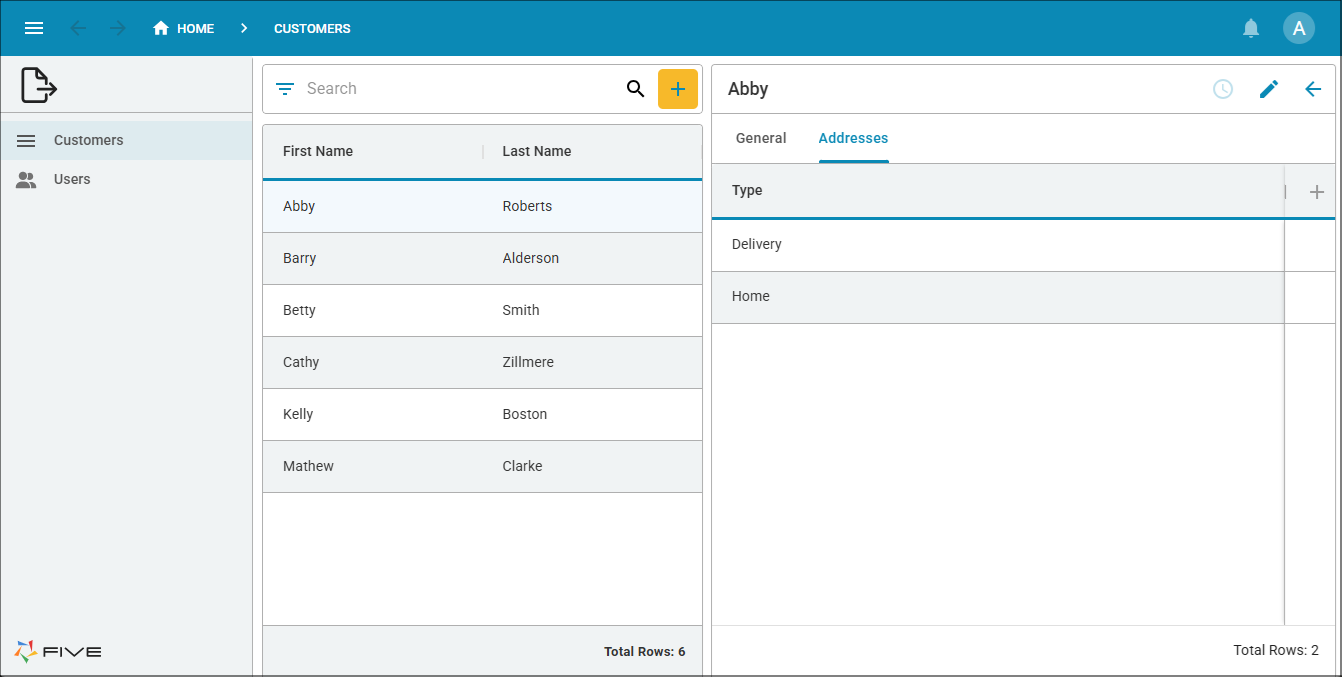The width and height of the screenshot is (1342, 677).
Task: Open the hamburger menu in top bar
Action: [34, 28]
